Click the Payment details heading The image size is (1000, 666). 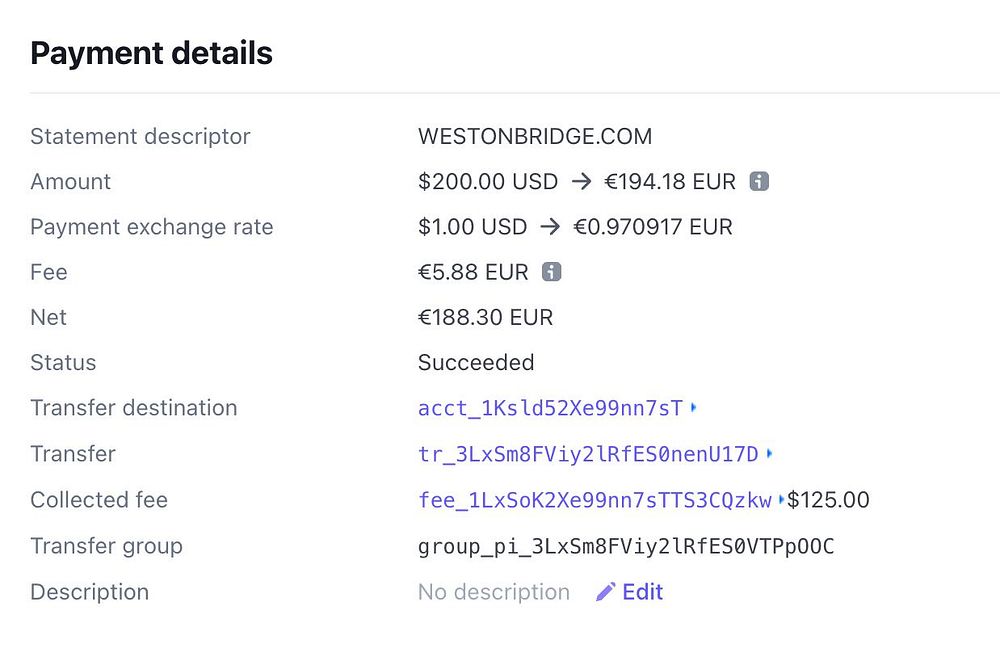click(x=152, y=53)
